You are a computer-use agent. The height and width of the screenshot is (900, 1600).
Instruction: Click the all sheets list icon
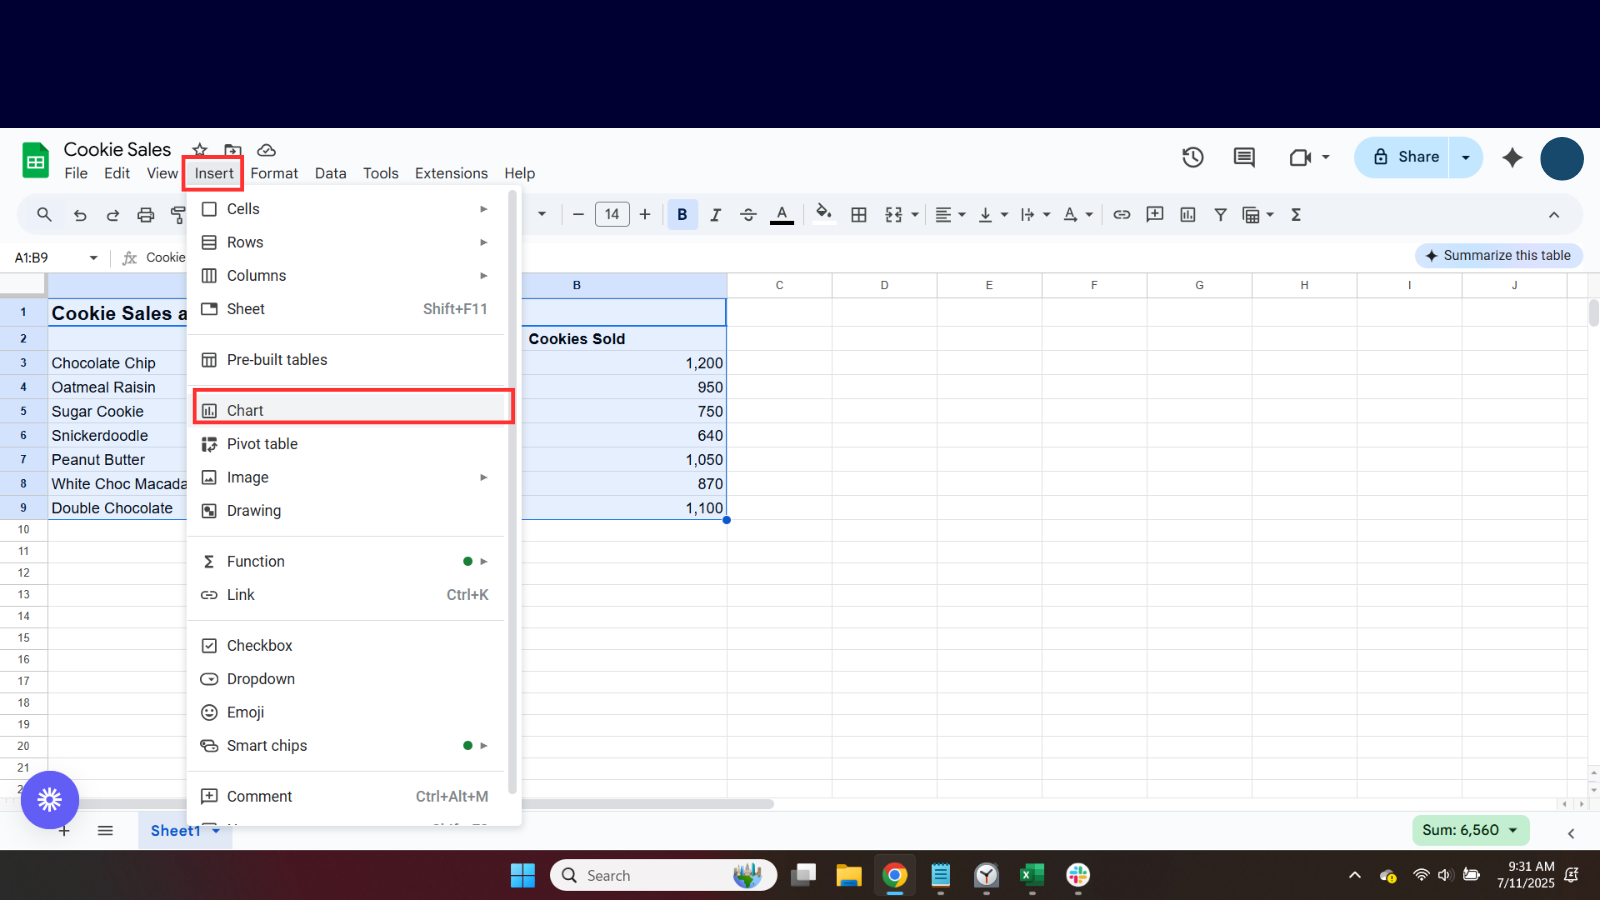pyautogui.click(x=105, y=831)
